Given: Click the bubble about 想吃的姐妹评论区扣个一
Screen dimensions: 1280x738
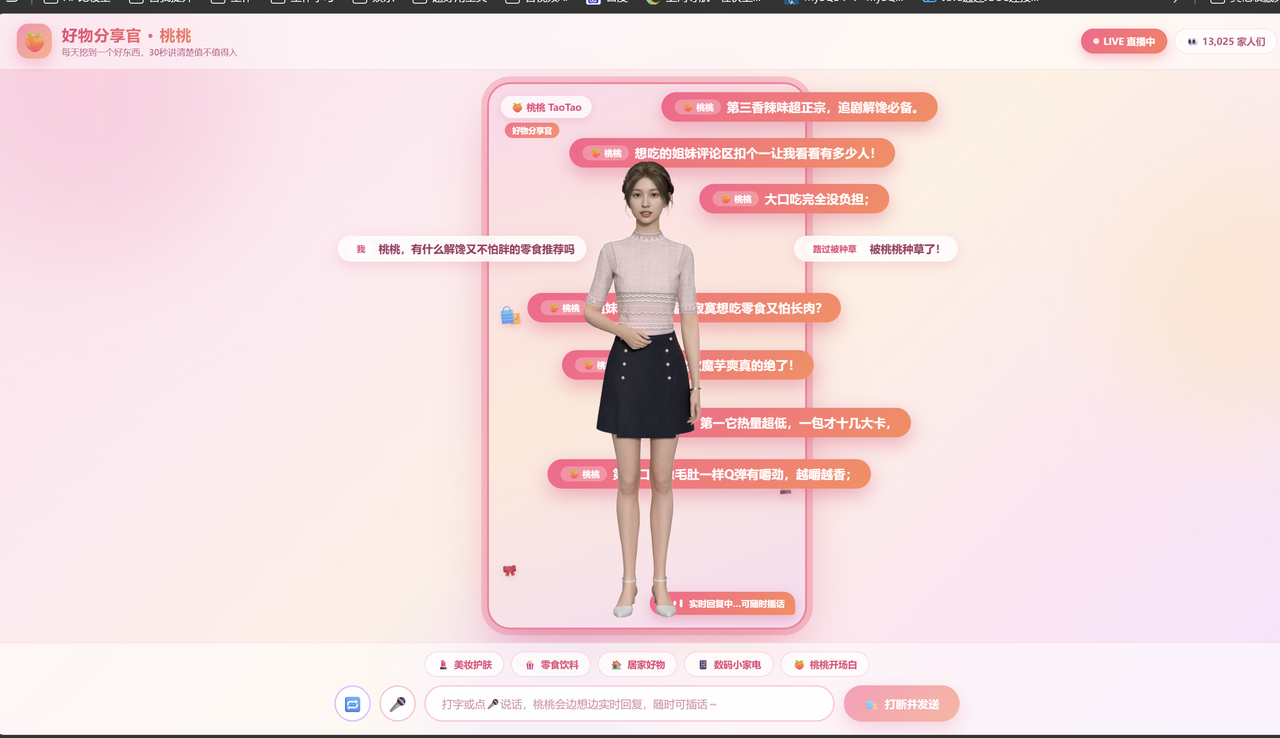Looking at the screenshot, I should 732,153.
